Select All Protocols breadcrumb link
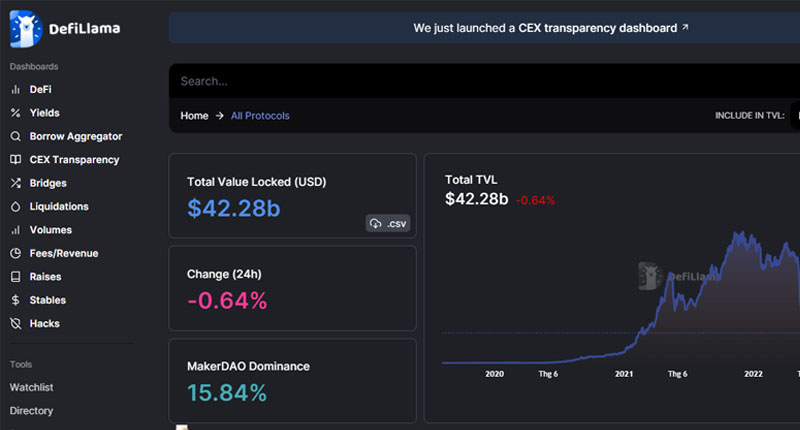 [x=260, y=116]
